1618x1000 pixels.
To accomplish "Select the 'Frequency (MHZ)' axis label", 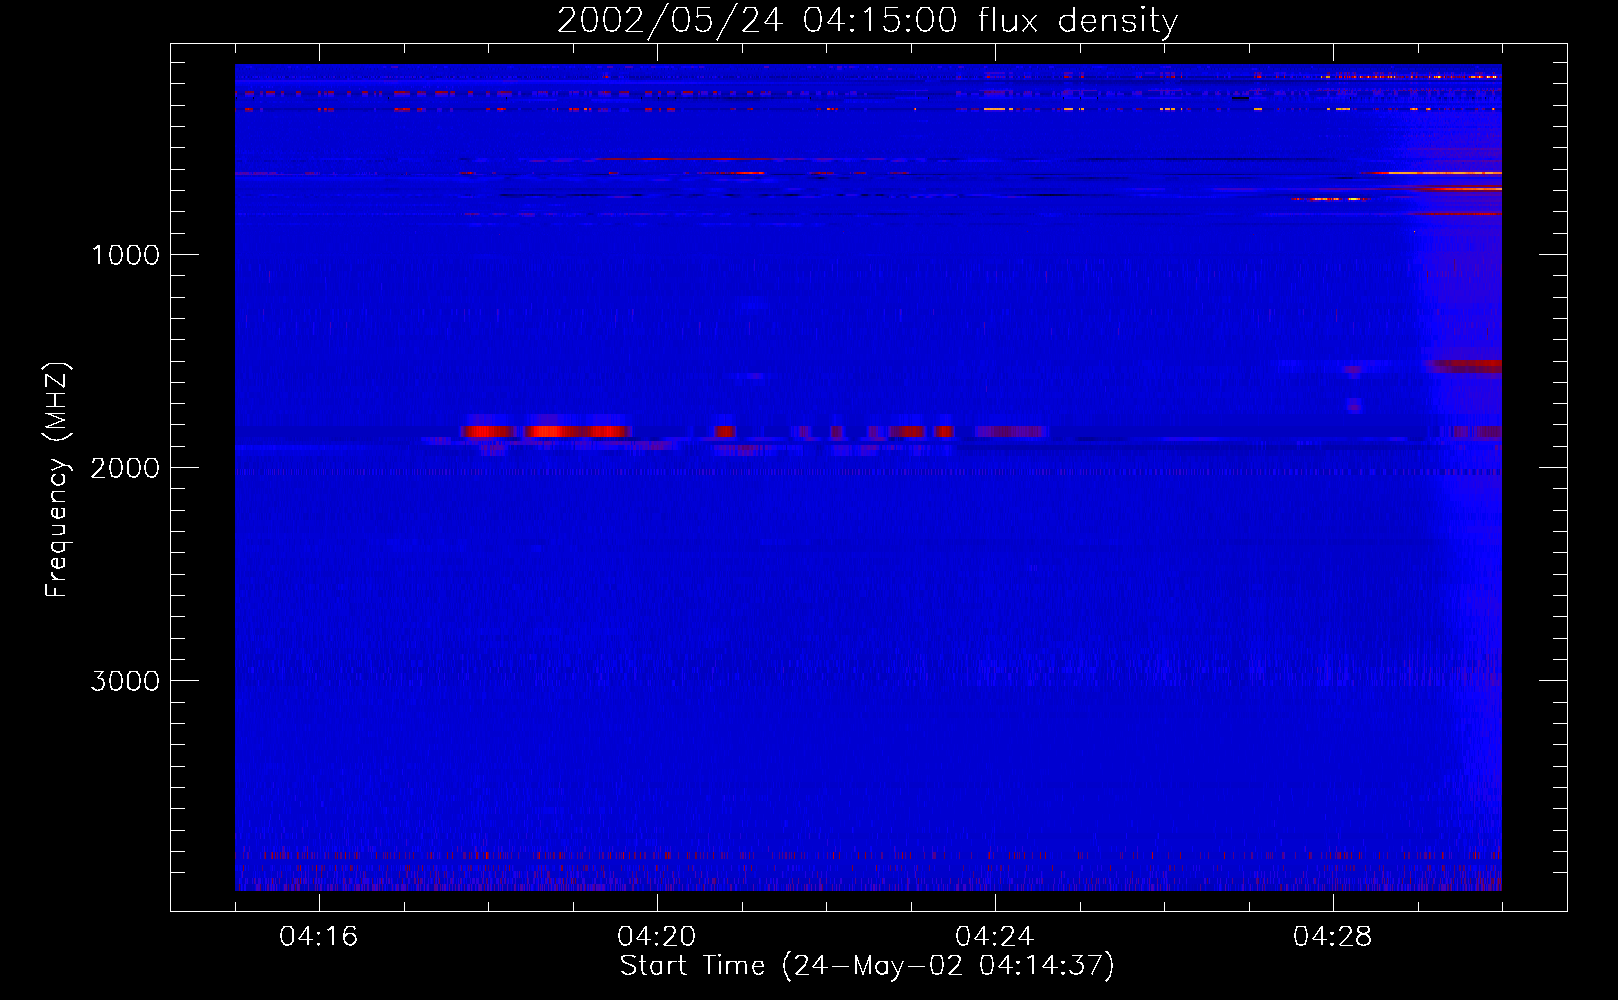I will pos(58,480).
